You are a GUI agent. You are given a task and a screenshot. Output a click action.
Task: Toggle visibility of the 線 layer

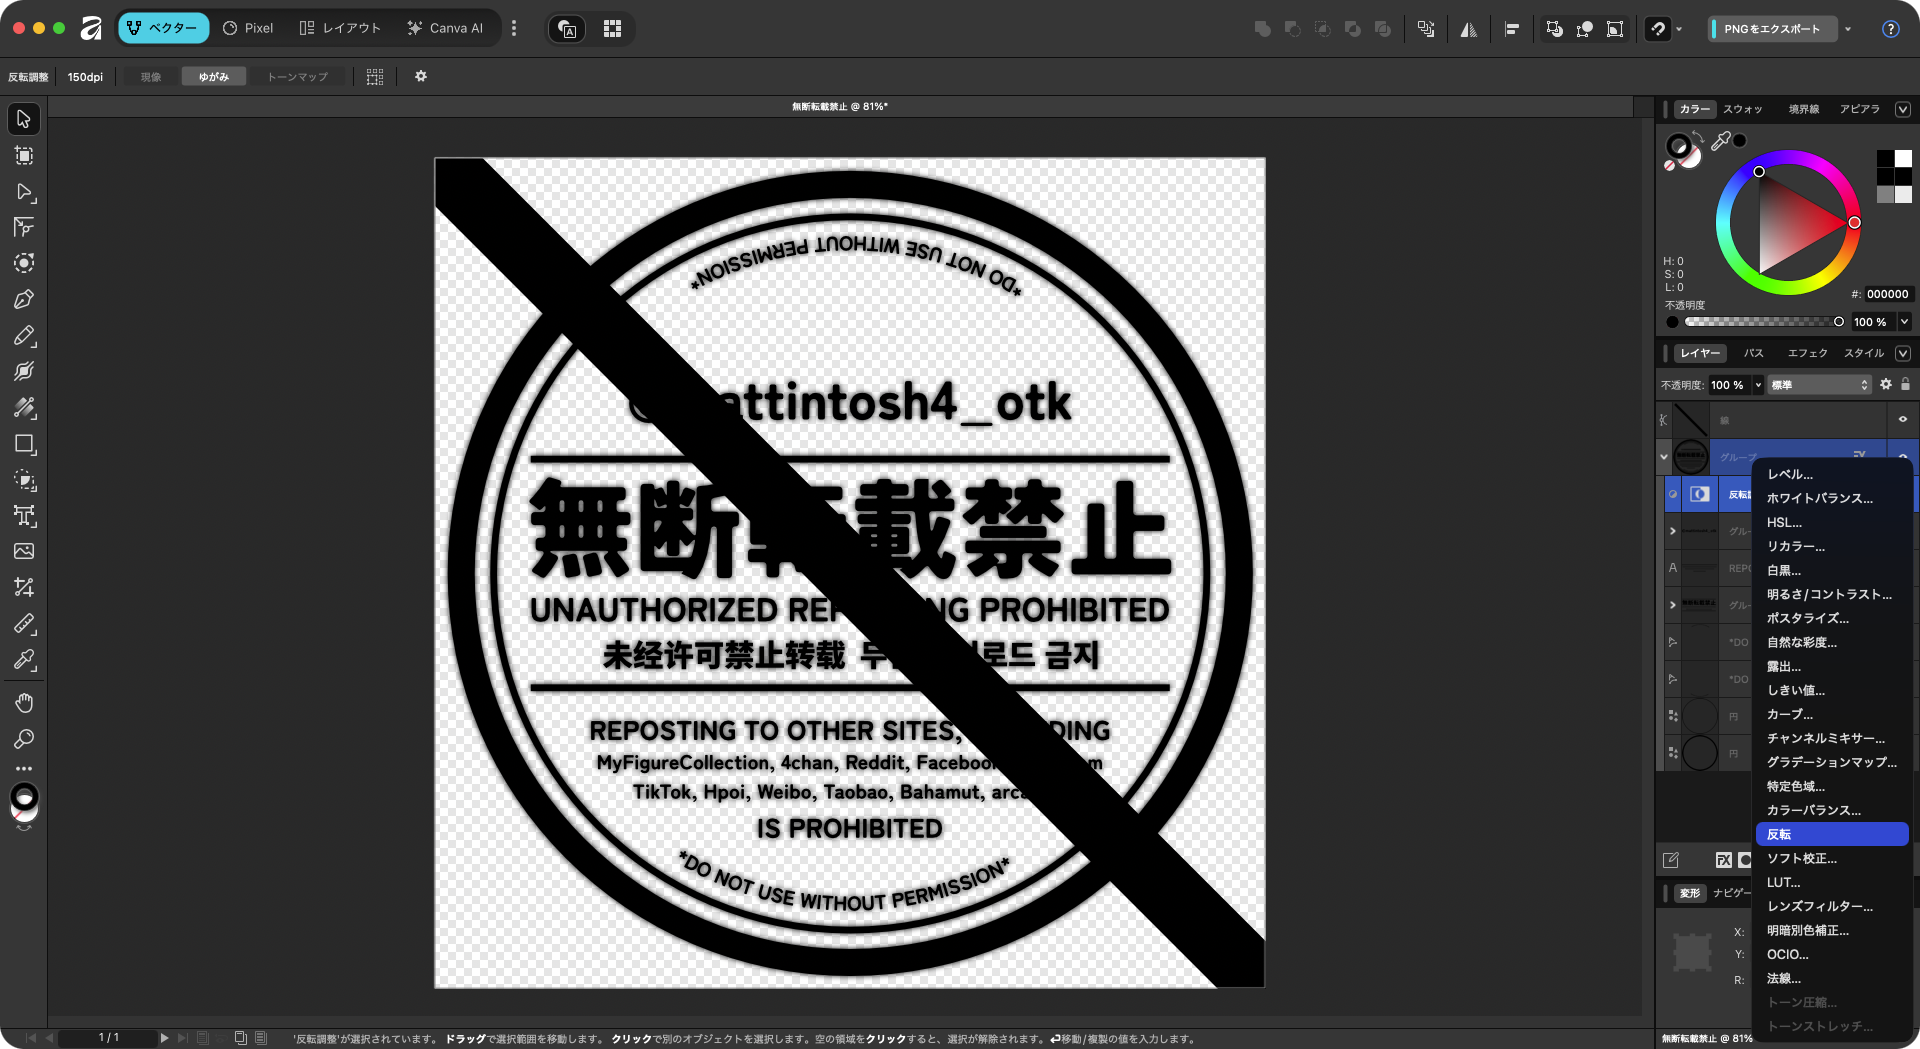tap(1903, 420)
